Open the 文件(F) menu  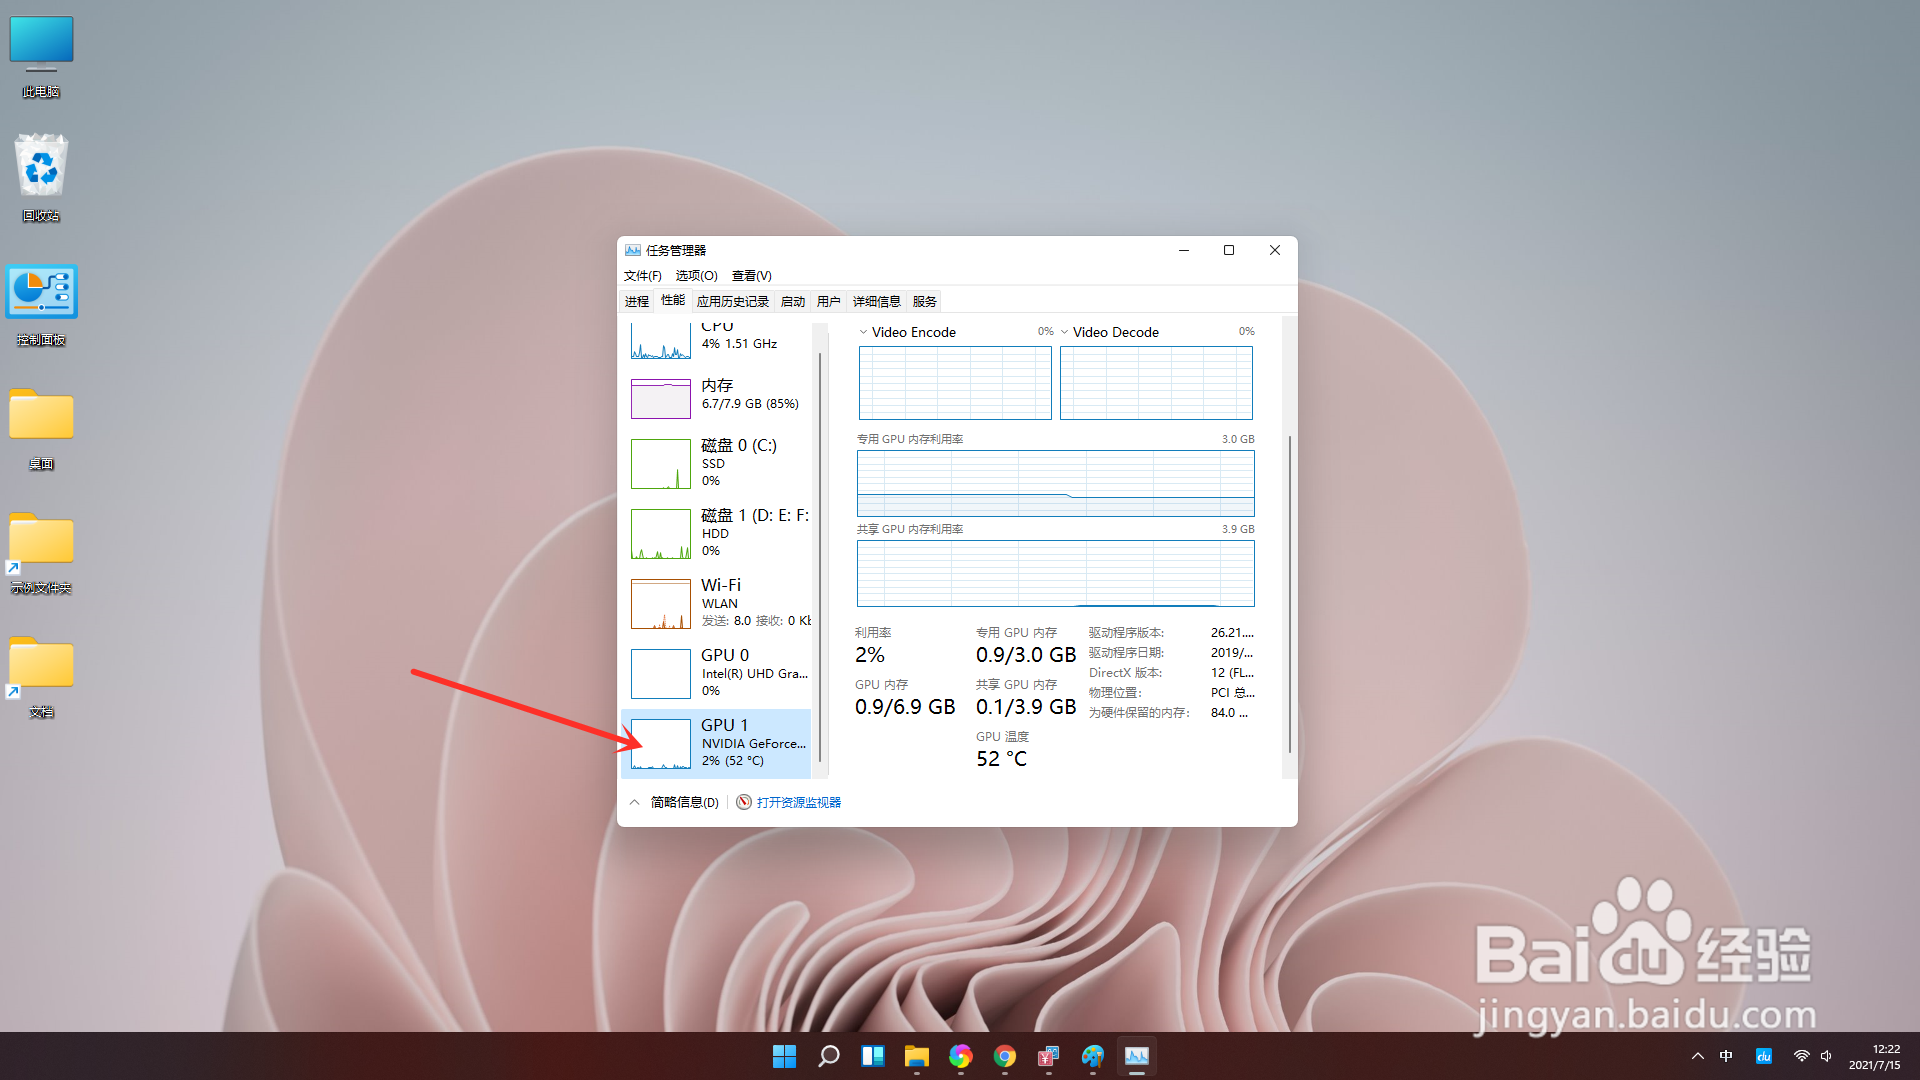pos(643,276)
